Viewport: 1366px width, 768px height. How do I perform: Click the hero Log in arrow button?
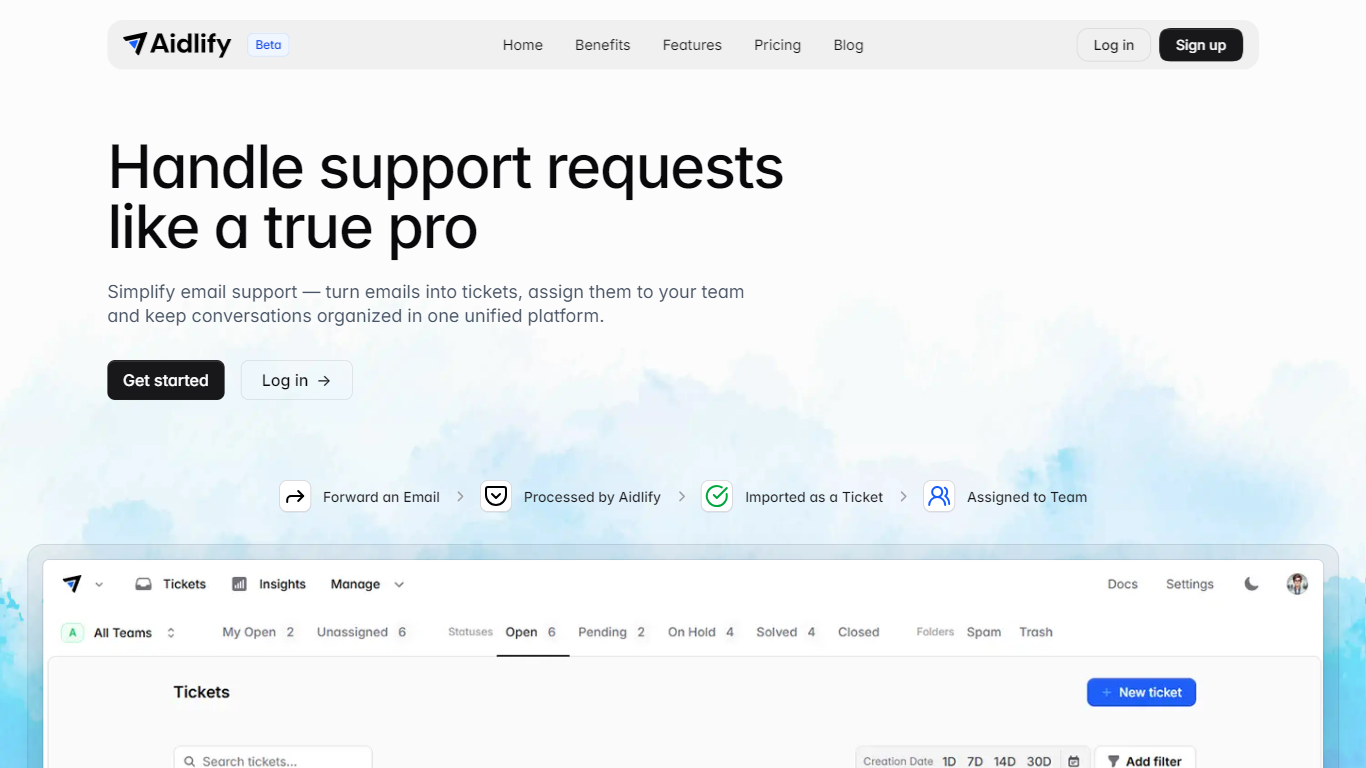coord(297,380)
